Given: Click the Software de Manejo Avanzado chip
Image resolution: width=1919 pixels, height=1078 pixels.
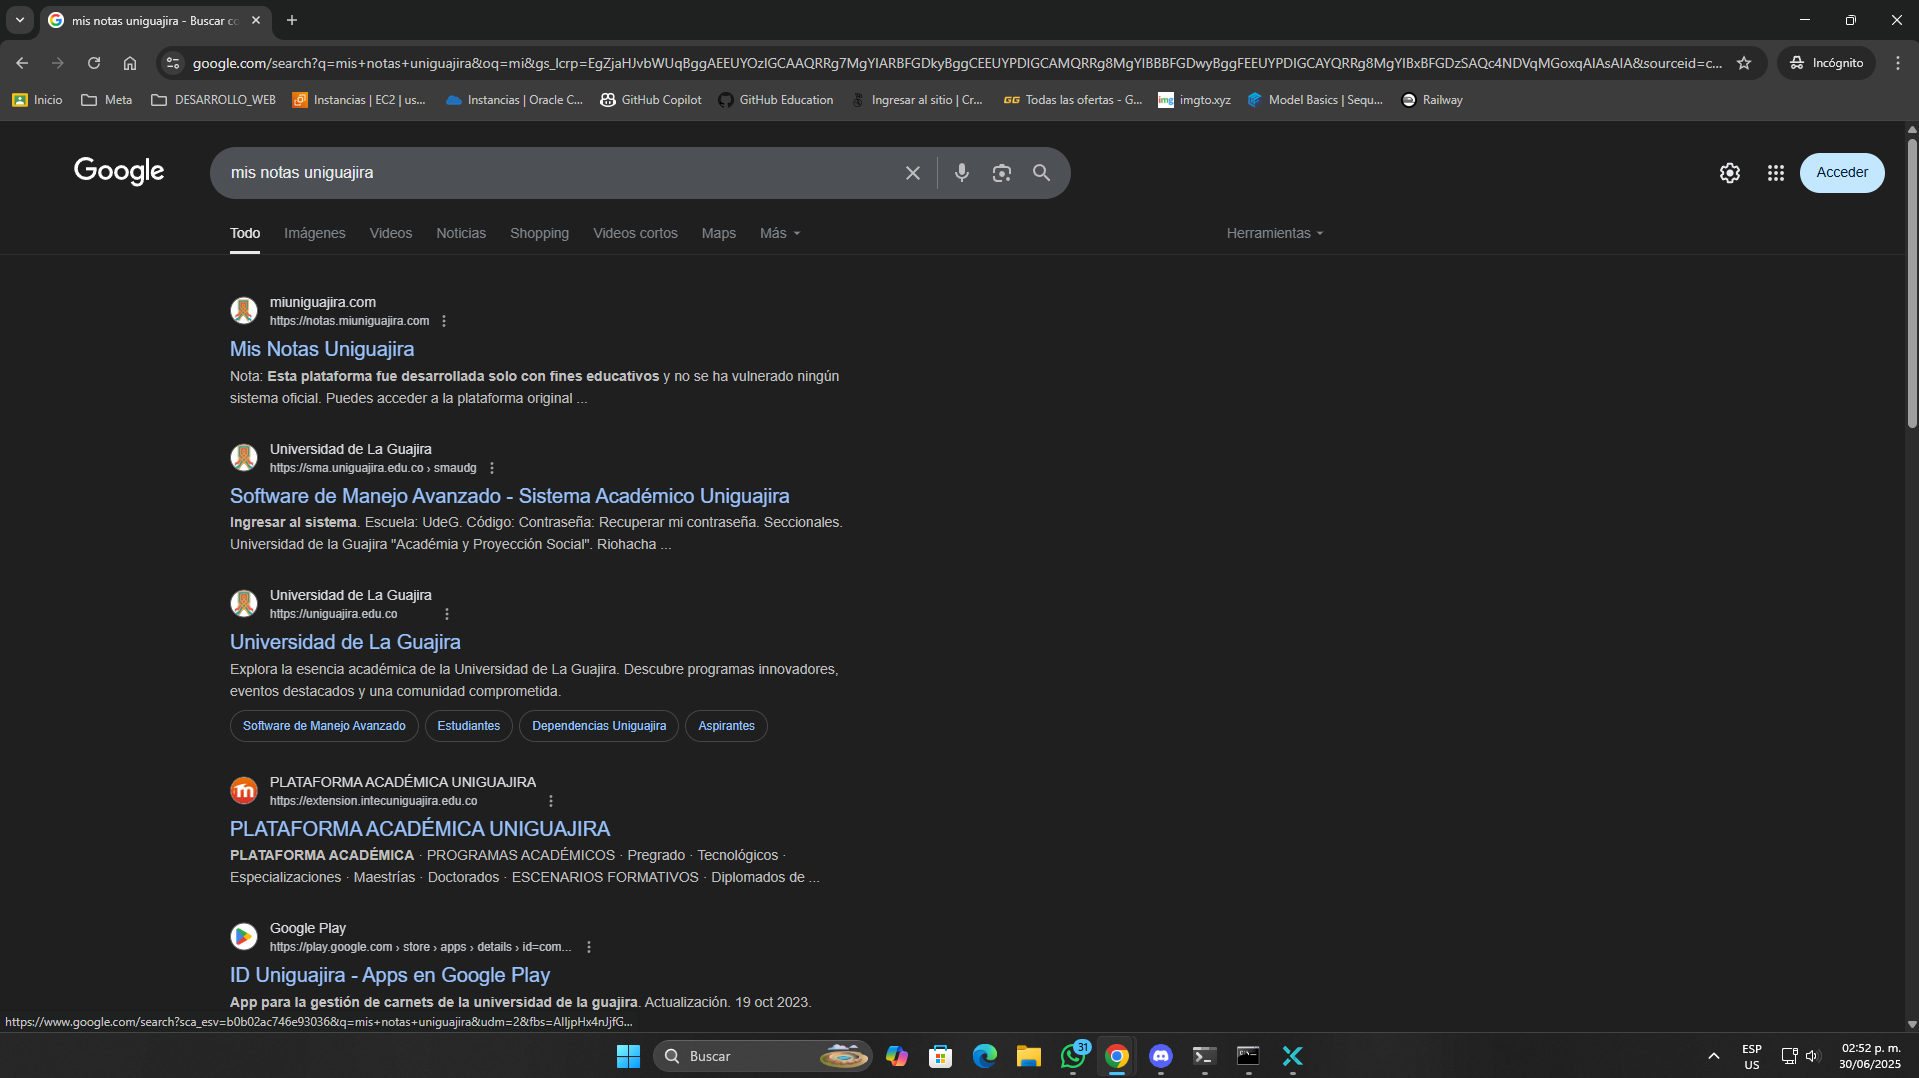Looking at the screenshot, I should 324,726.
